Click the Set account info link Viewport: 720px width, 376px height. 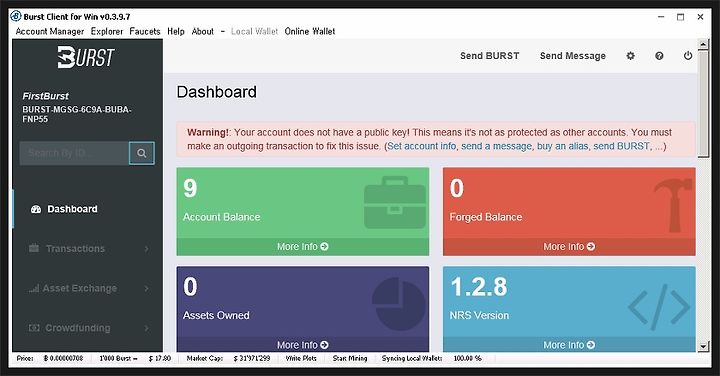pos(422,146)
